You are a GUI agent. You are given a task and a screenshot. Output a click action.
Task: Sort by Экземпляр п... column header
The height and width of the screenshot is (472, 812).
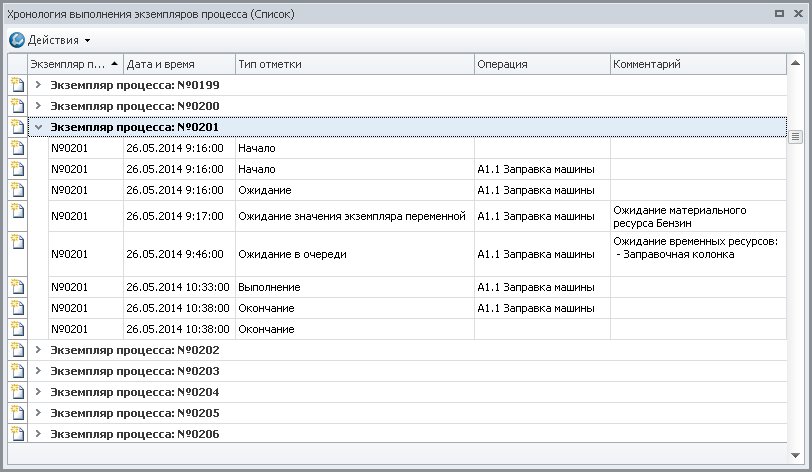click(75, 64)
